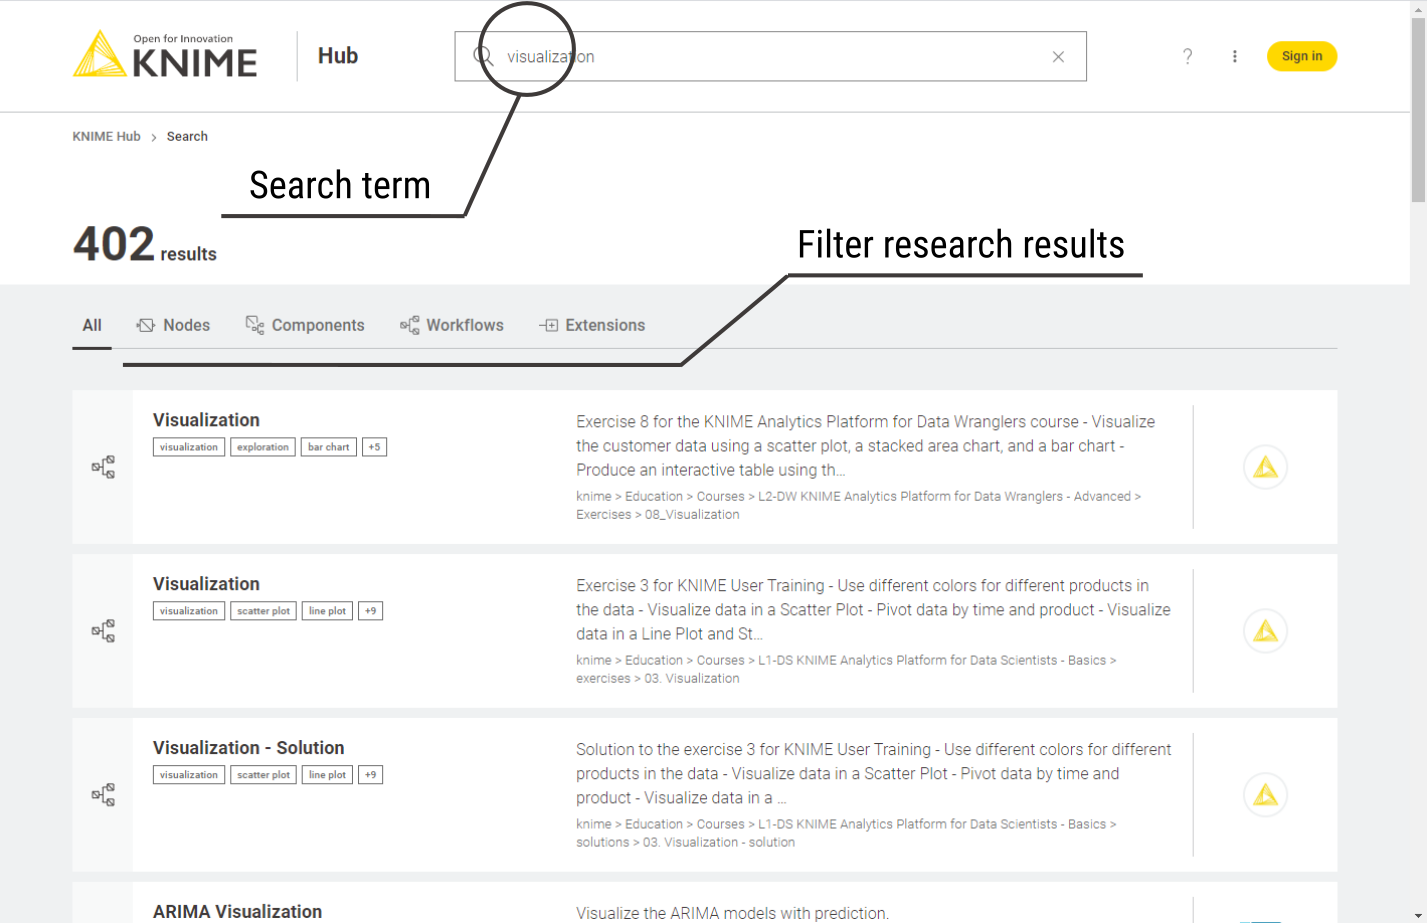Open the three-dot more options menu
This screenshot has width=1427, height=923.
[x=1235, y=56]
